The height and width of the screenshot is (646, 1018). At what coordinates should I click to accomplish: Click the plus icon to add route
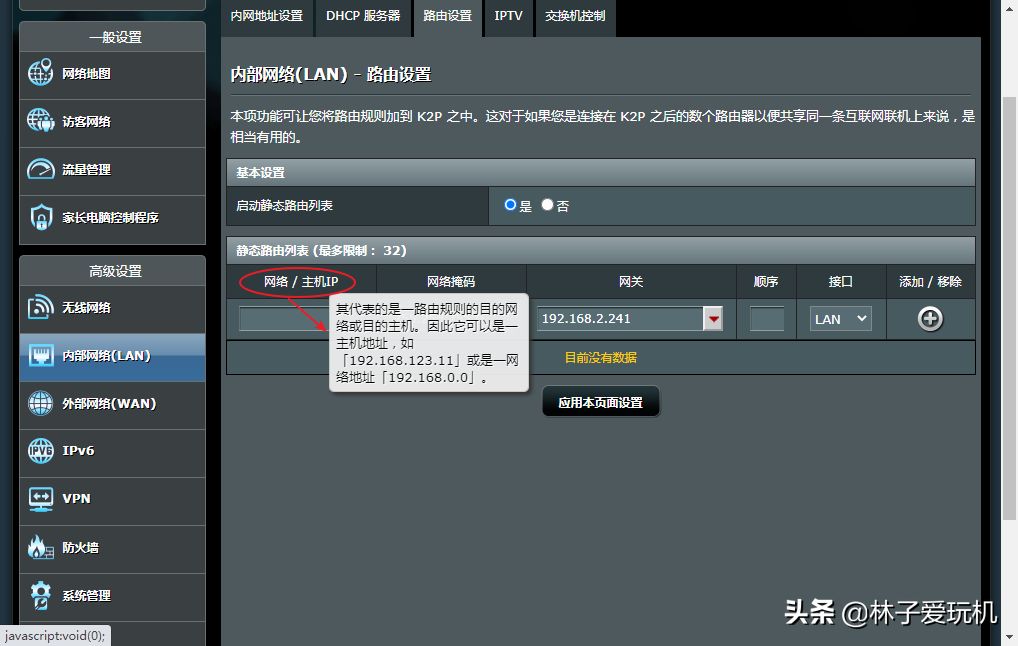click(930, 319)
